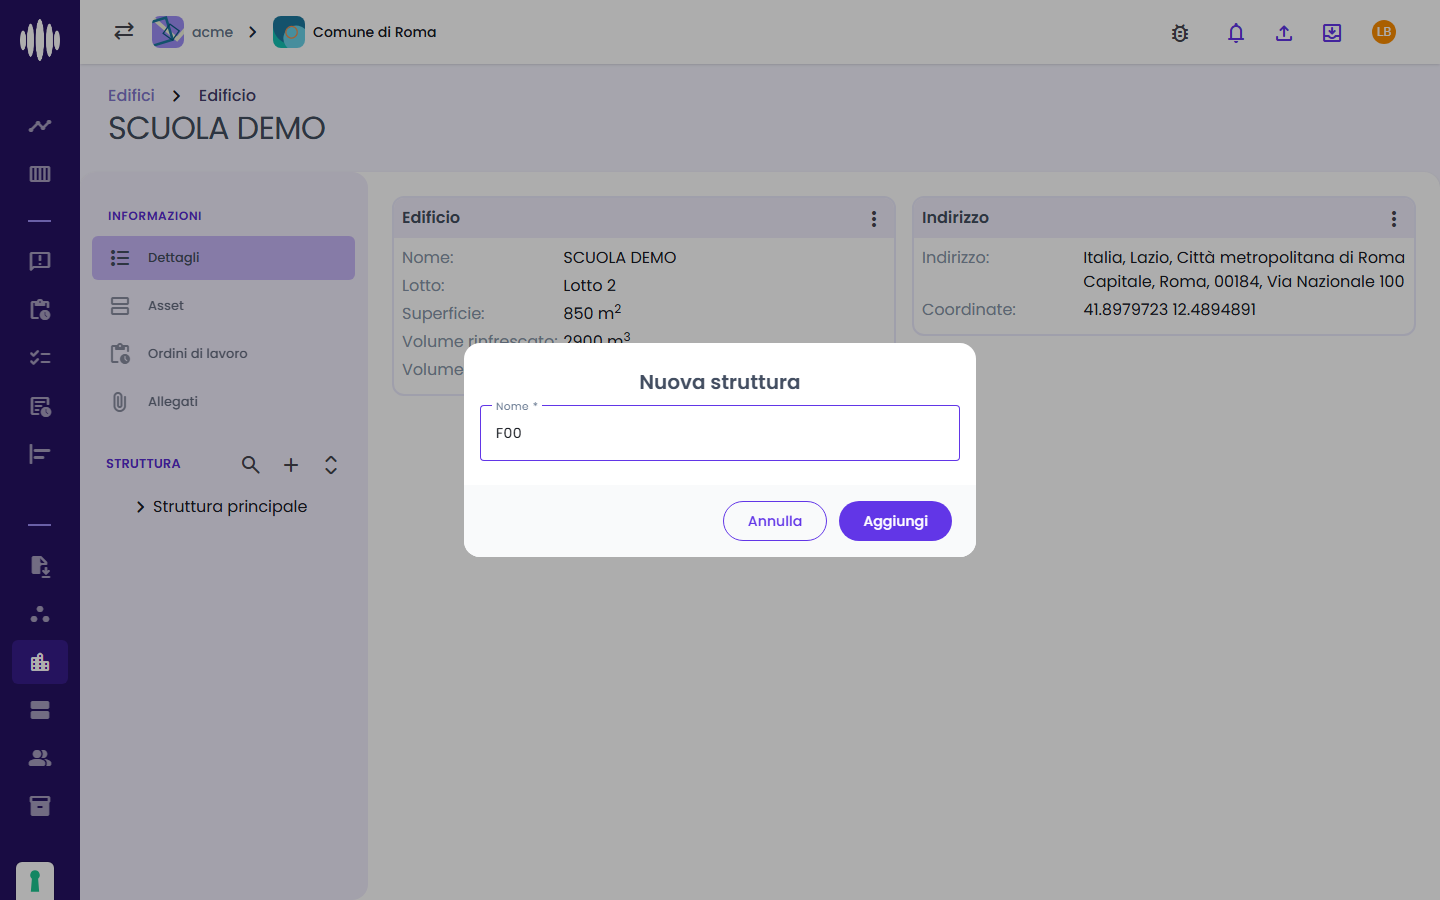1440x900 pixels.
Task: Select the buildings icon in sidebar
Action: pos(40,662)
